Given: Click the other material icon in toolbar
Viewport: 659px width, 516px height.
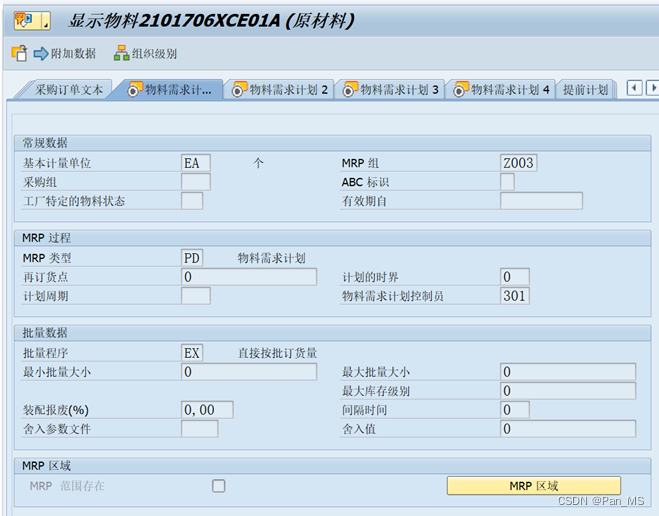Looking at the screenshot, I should (19, 53).
